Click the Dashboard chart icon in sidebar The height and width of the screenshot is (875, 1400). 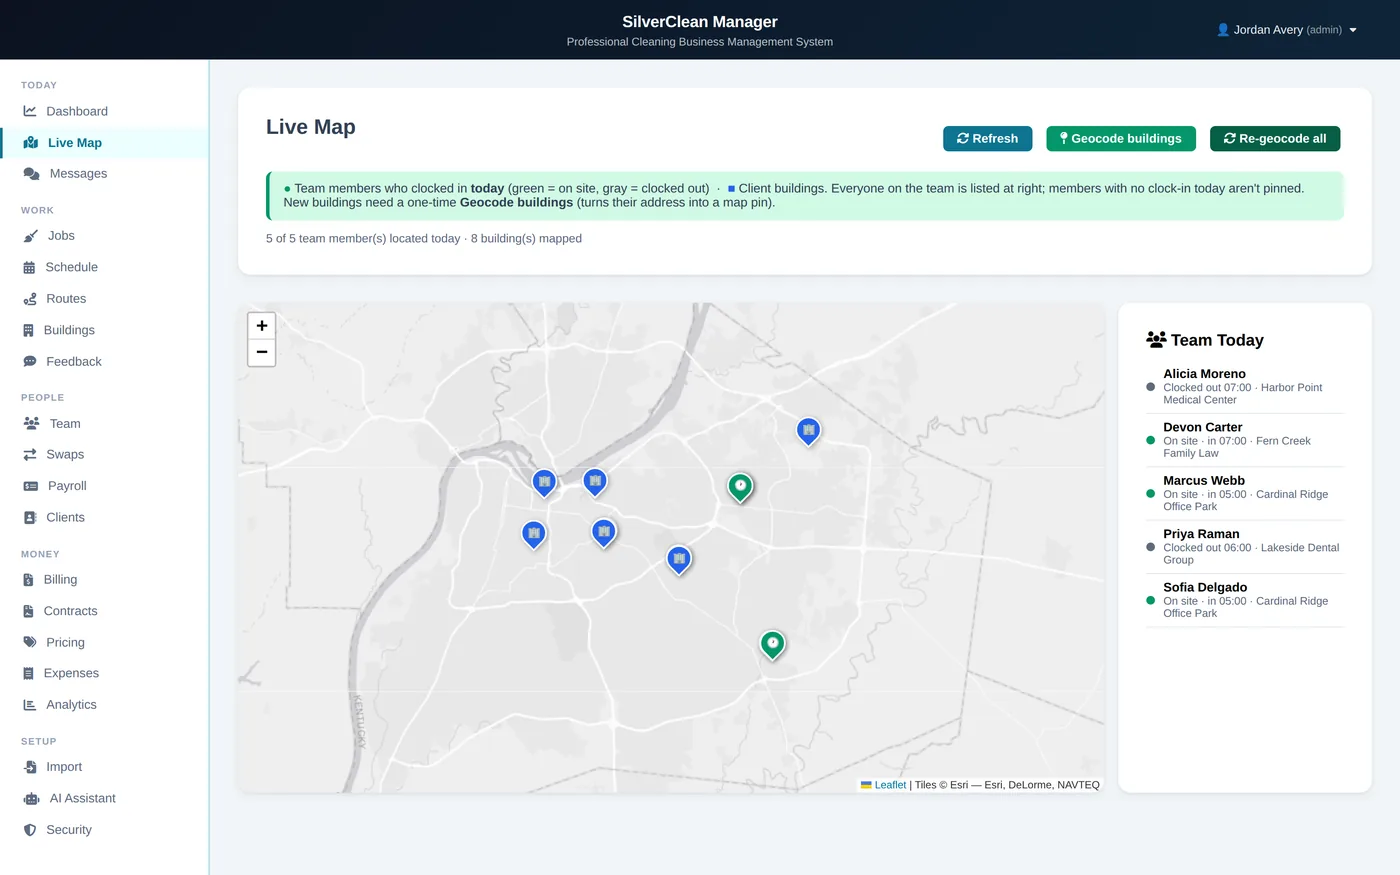tap(30, 111)
